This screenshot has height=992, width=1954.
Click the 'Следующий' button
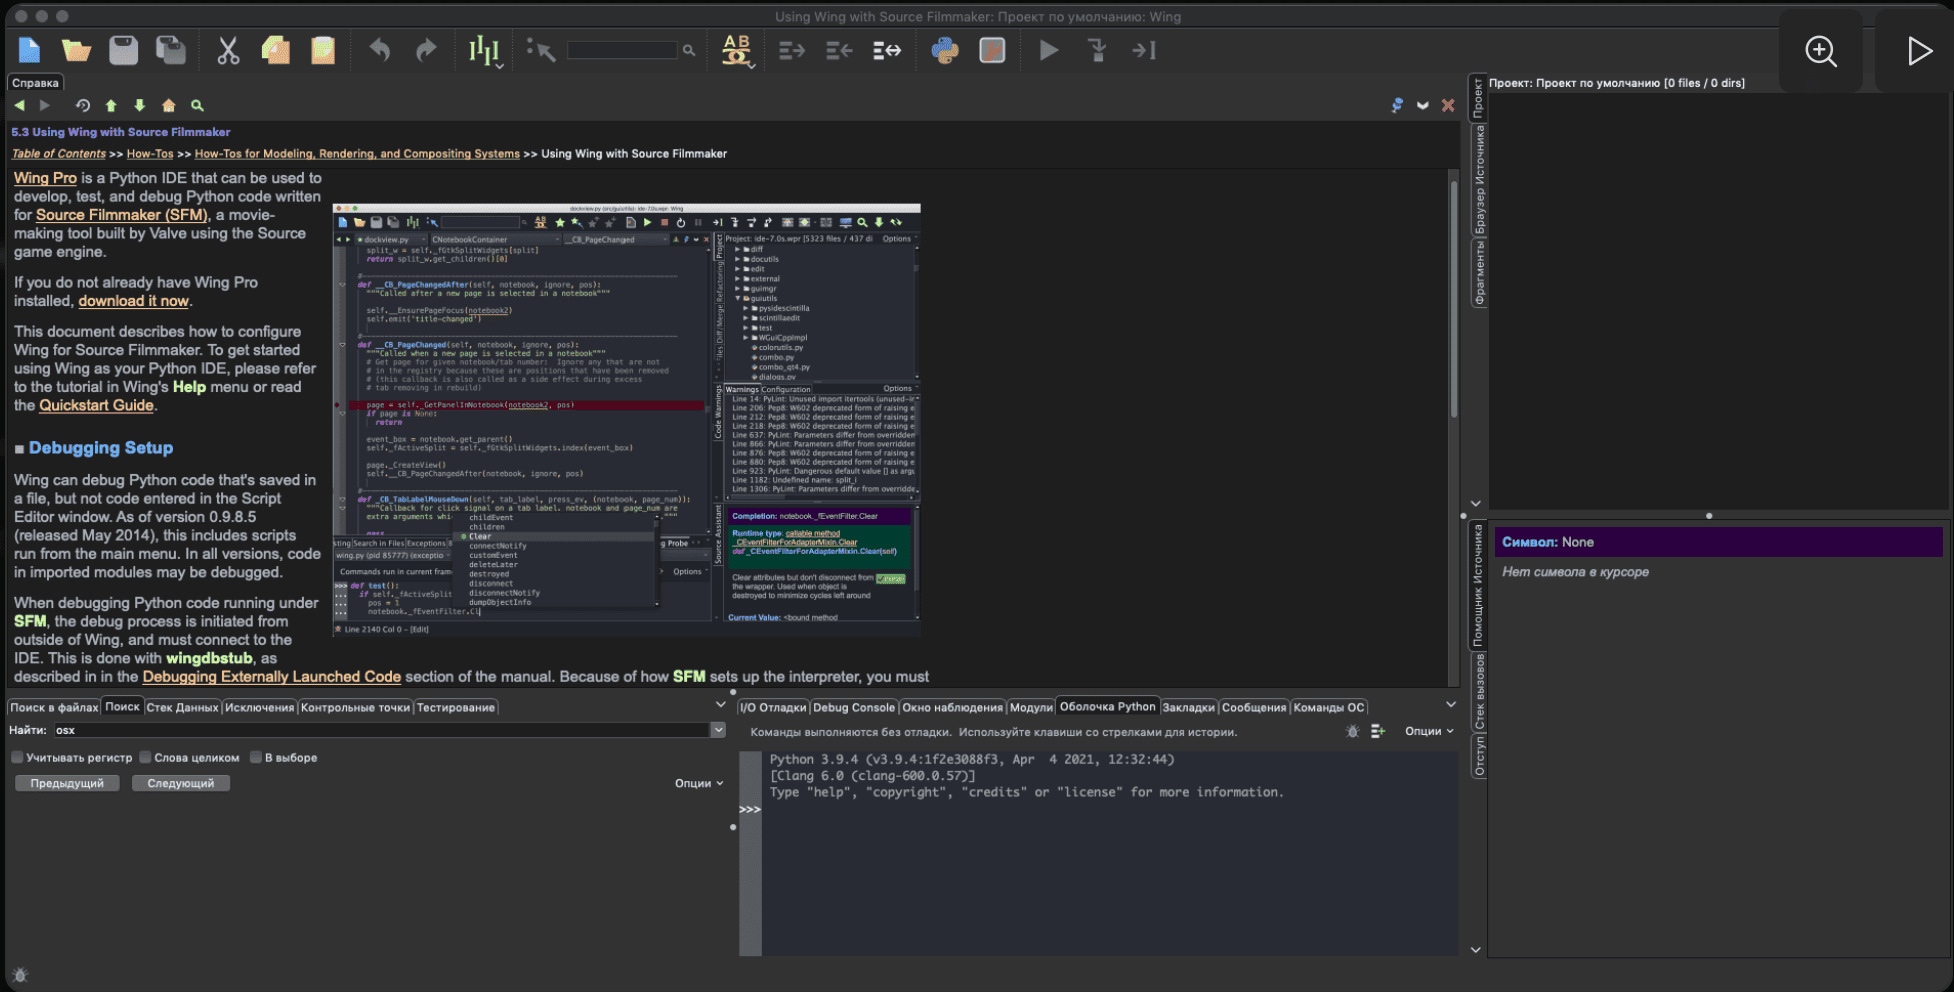[x=181, y=783]
